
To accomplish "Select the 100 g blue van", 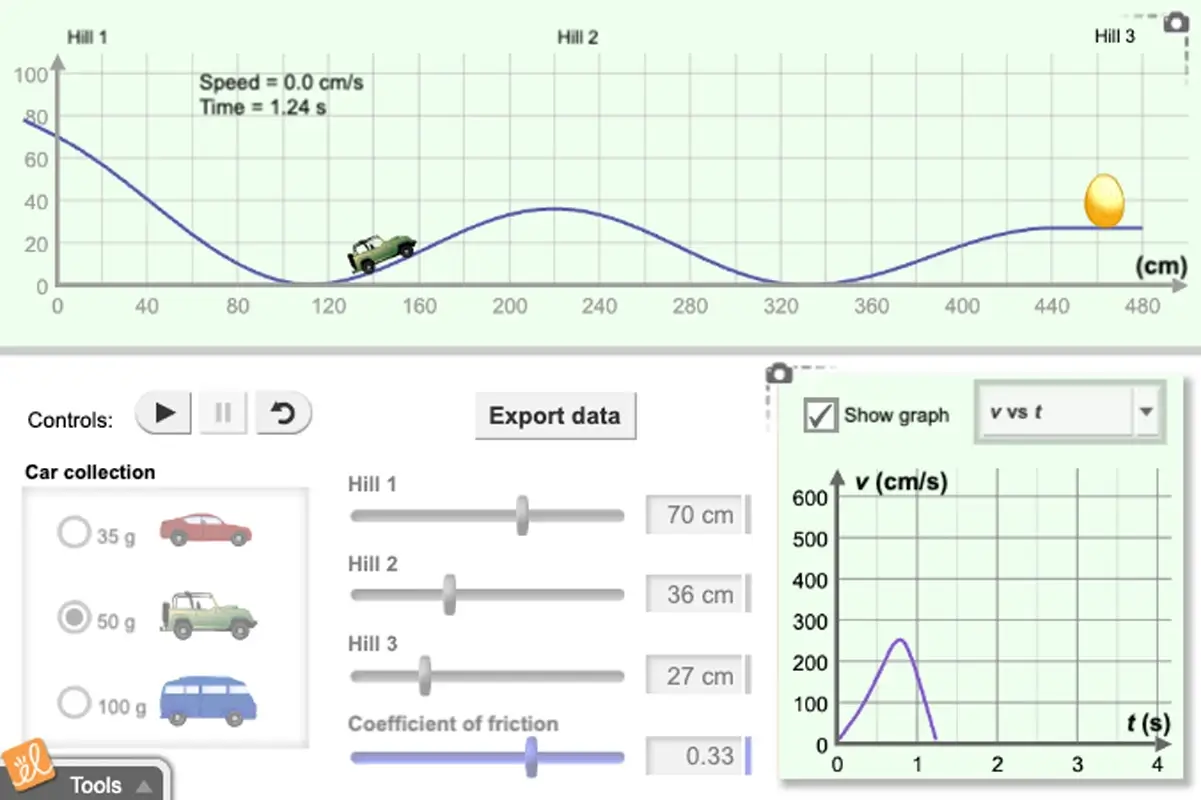I will (73, 703).
